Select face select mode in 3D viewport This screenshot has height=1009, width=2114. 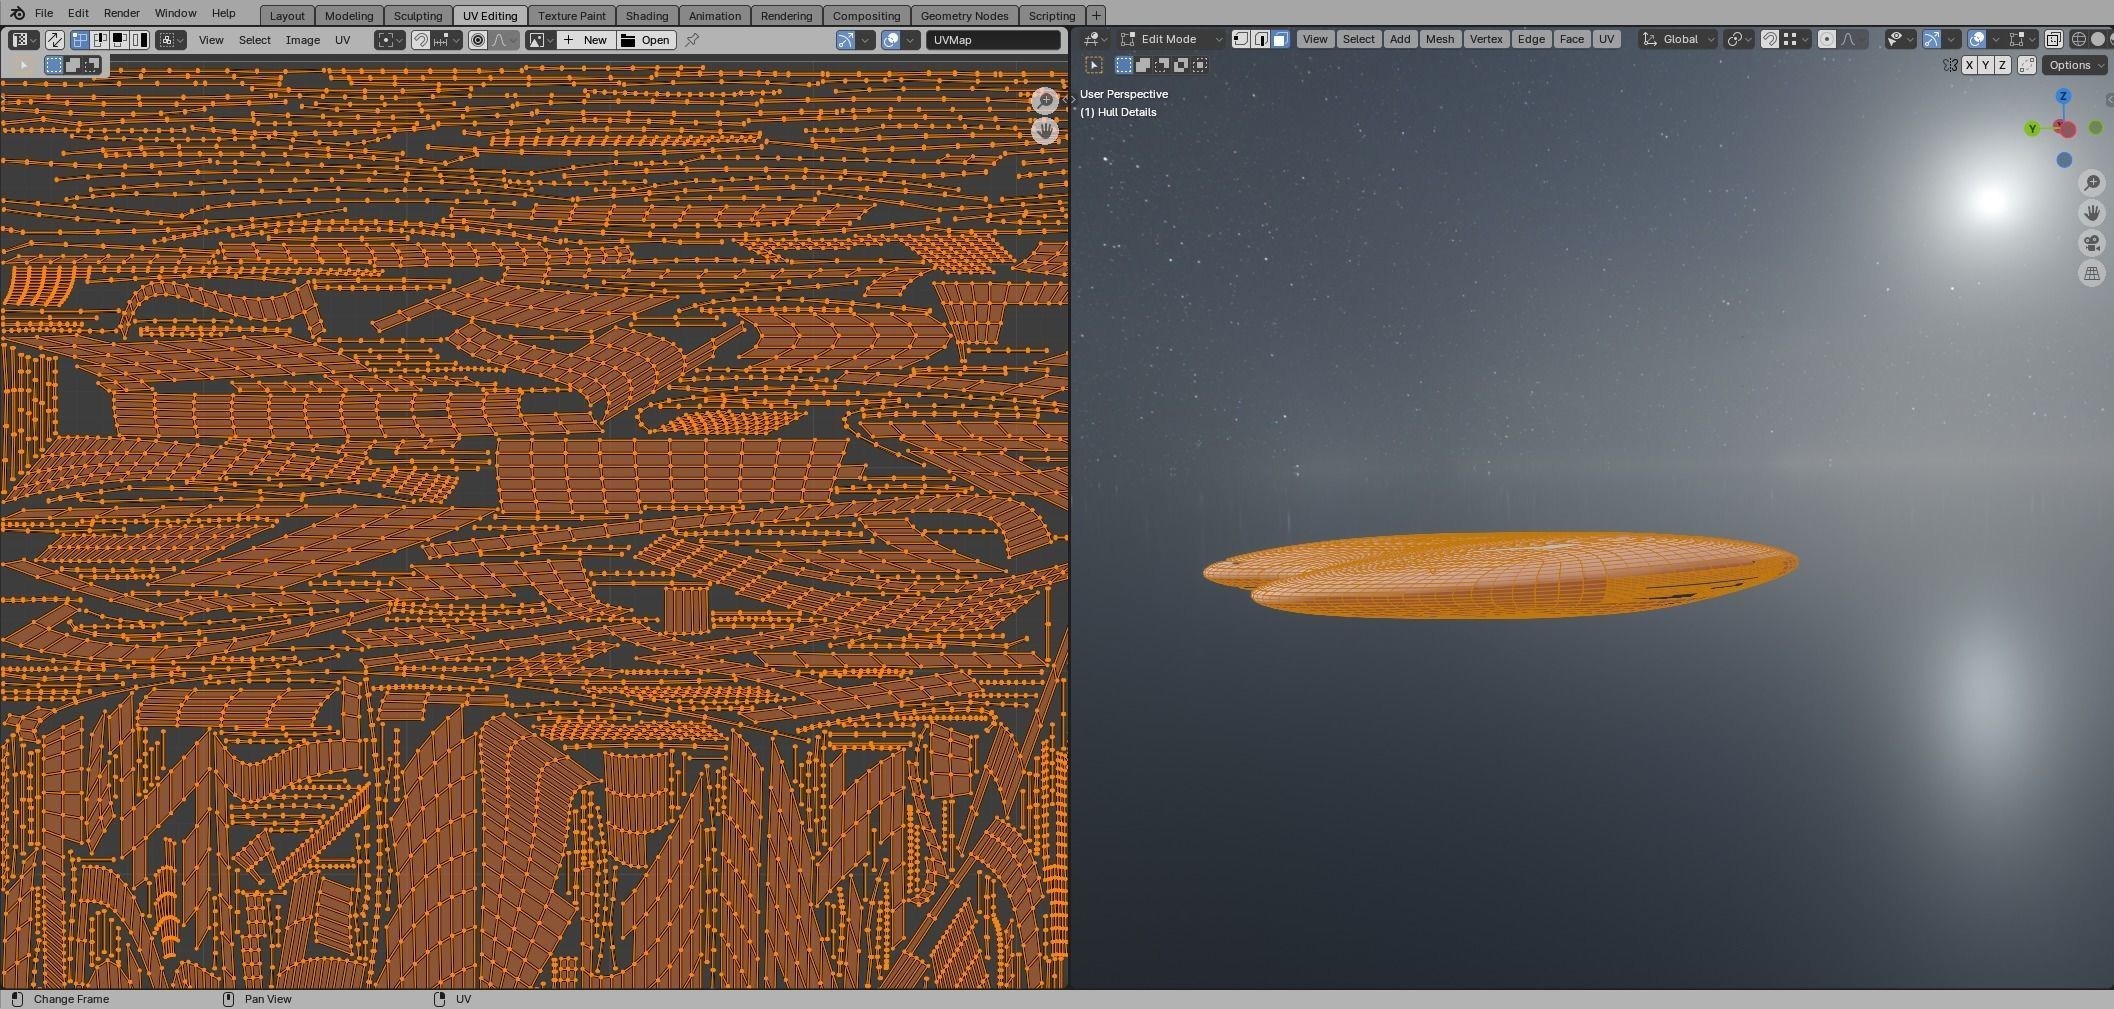1281,39
